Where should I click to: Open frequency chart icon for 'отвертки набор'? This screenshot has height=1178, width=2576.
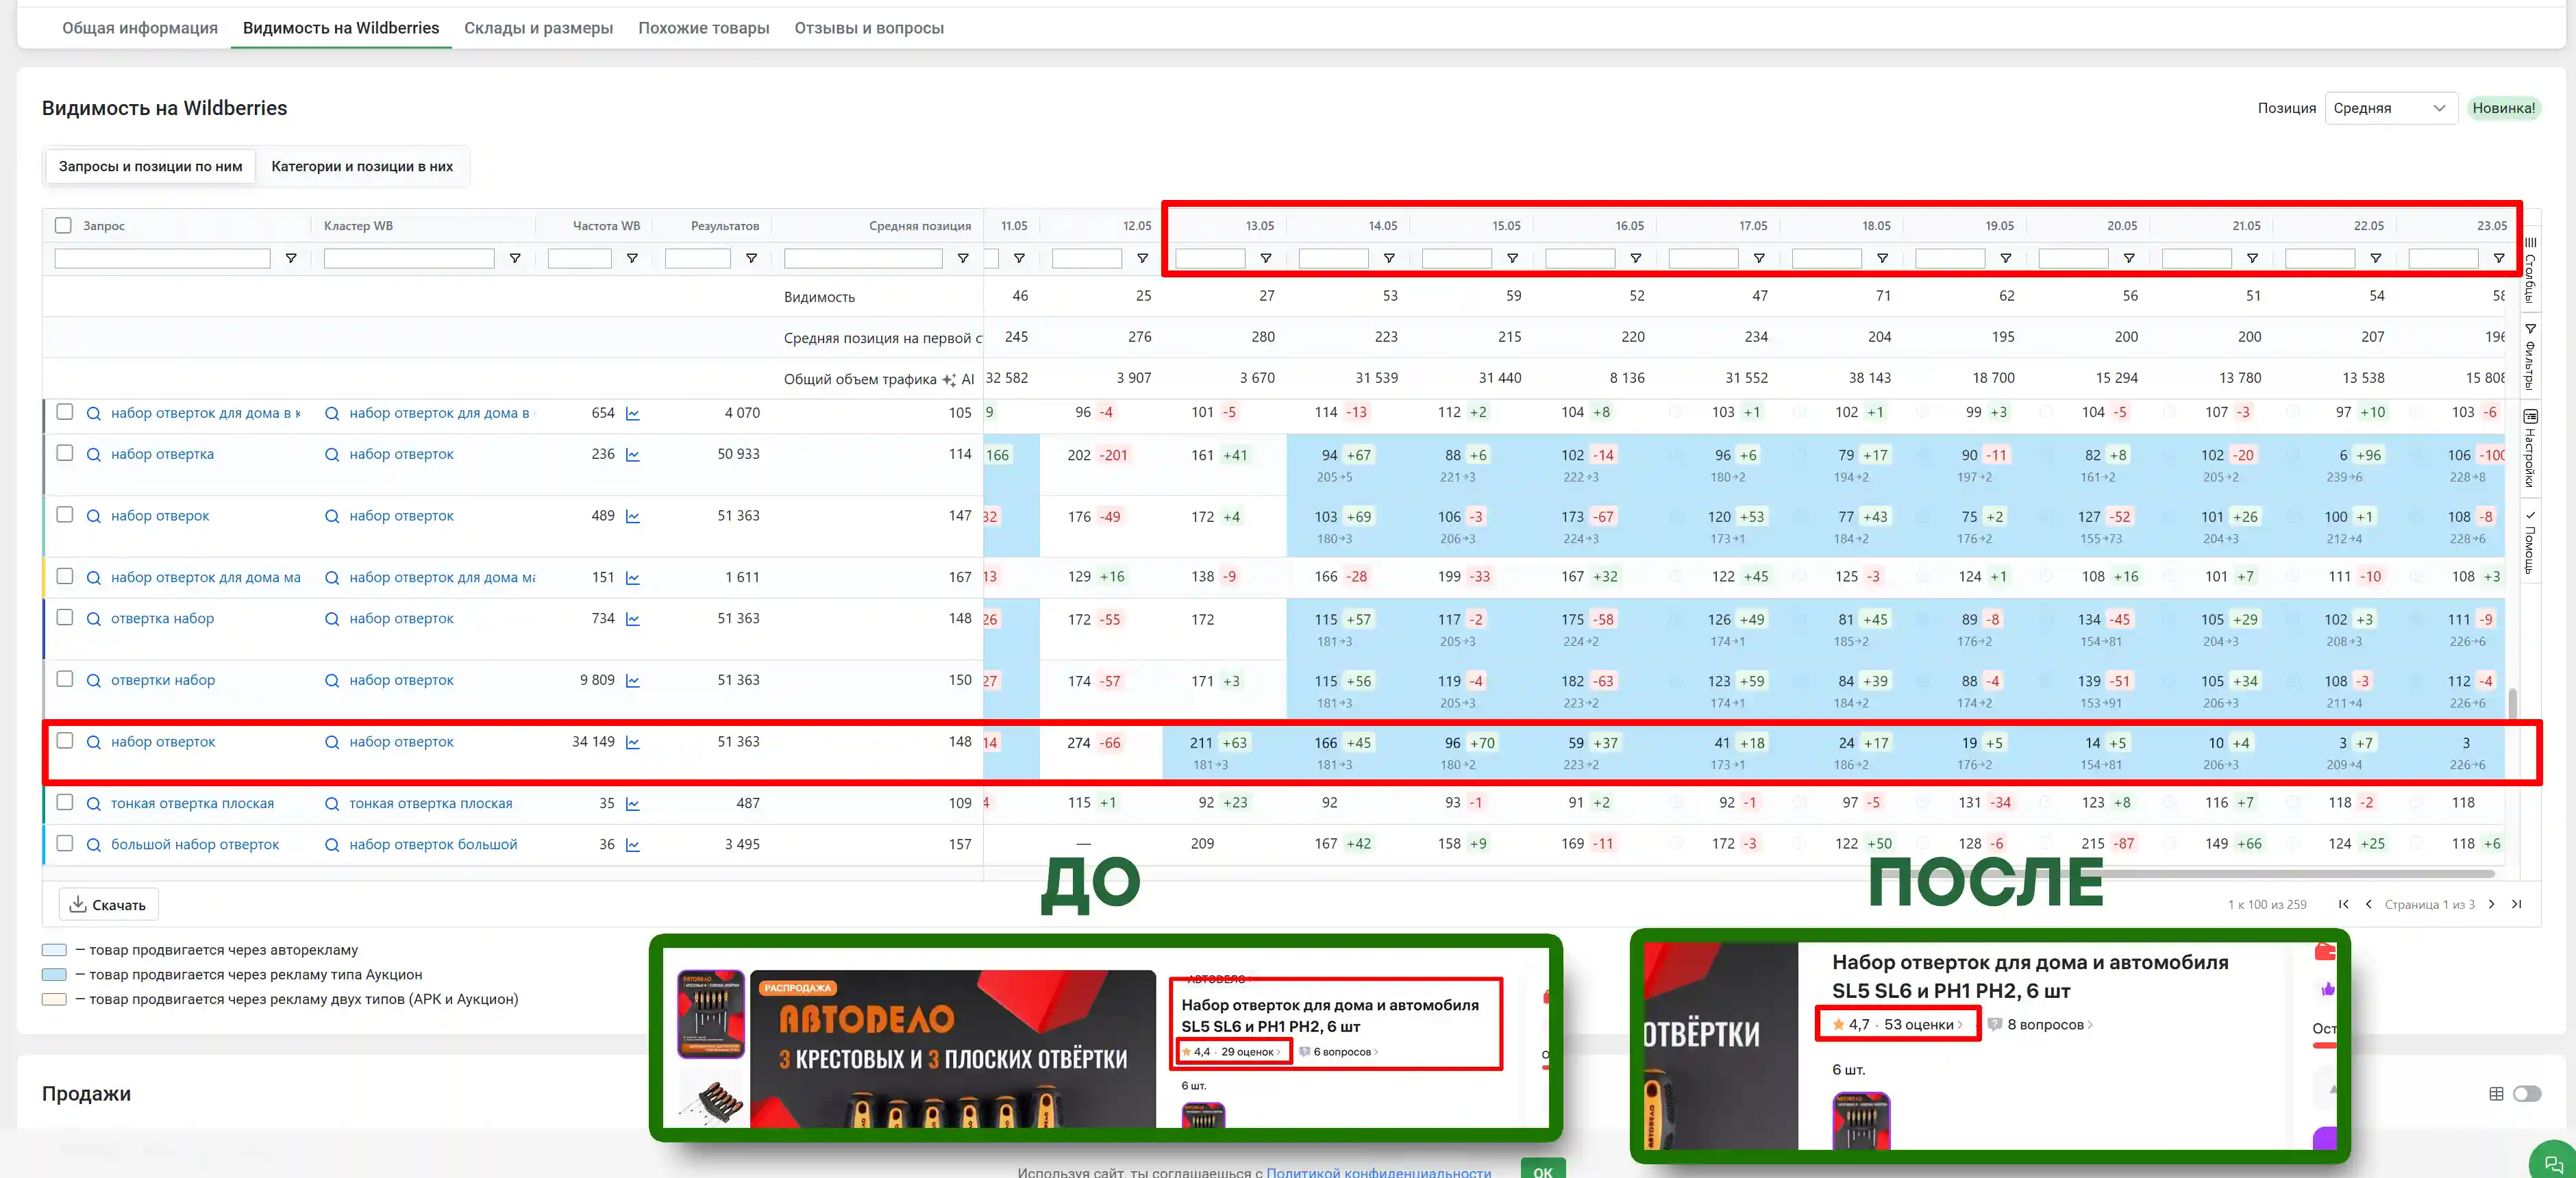coord(633,681)
